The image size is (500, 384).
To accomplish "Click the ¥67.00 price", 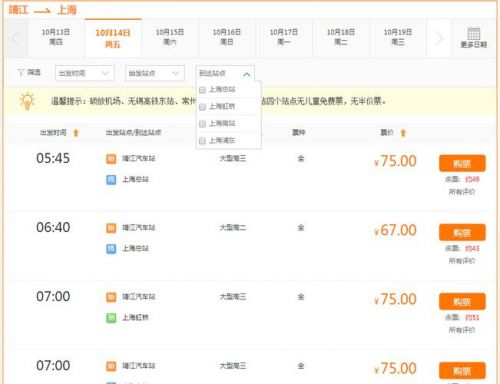I will click(395, 230).
